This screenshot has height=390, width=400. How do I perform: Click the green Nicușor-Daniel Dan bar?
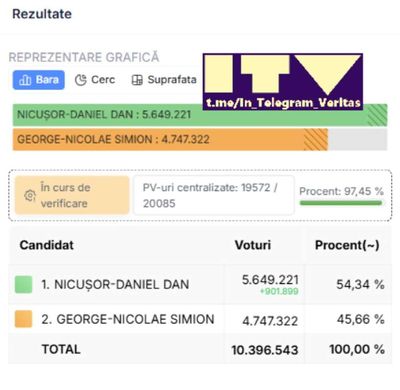pyautogui.click(x=200, y=115)
